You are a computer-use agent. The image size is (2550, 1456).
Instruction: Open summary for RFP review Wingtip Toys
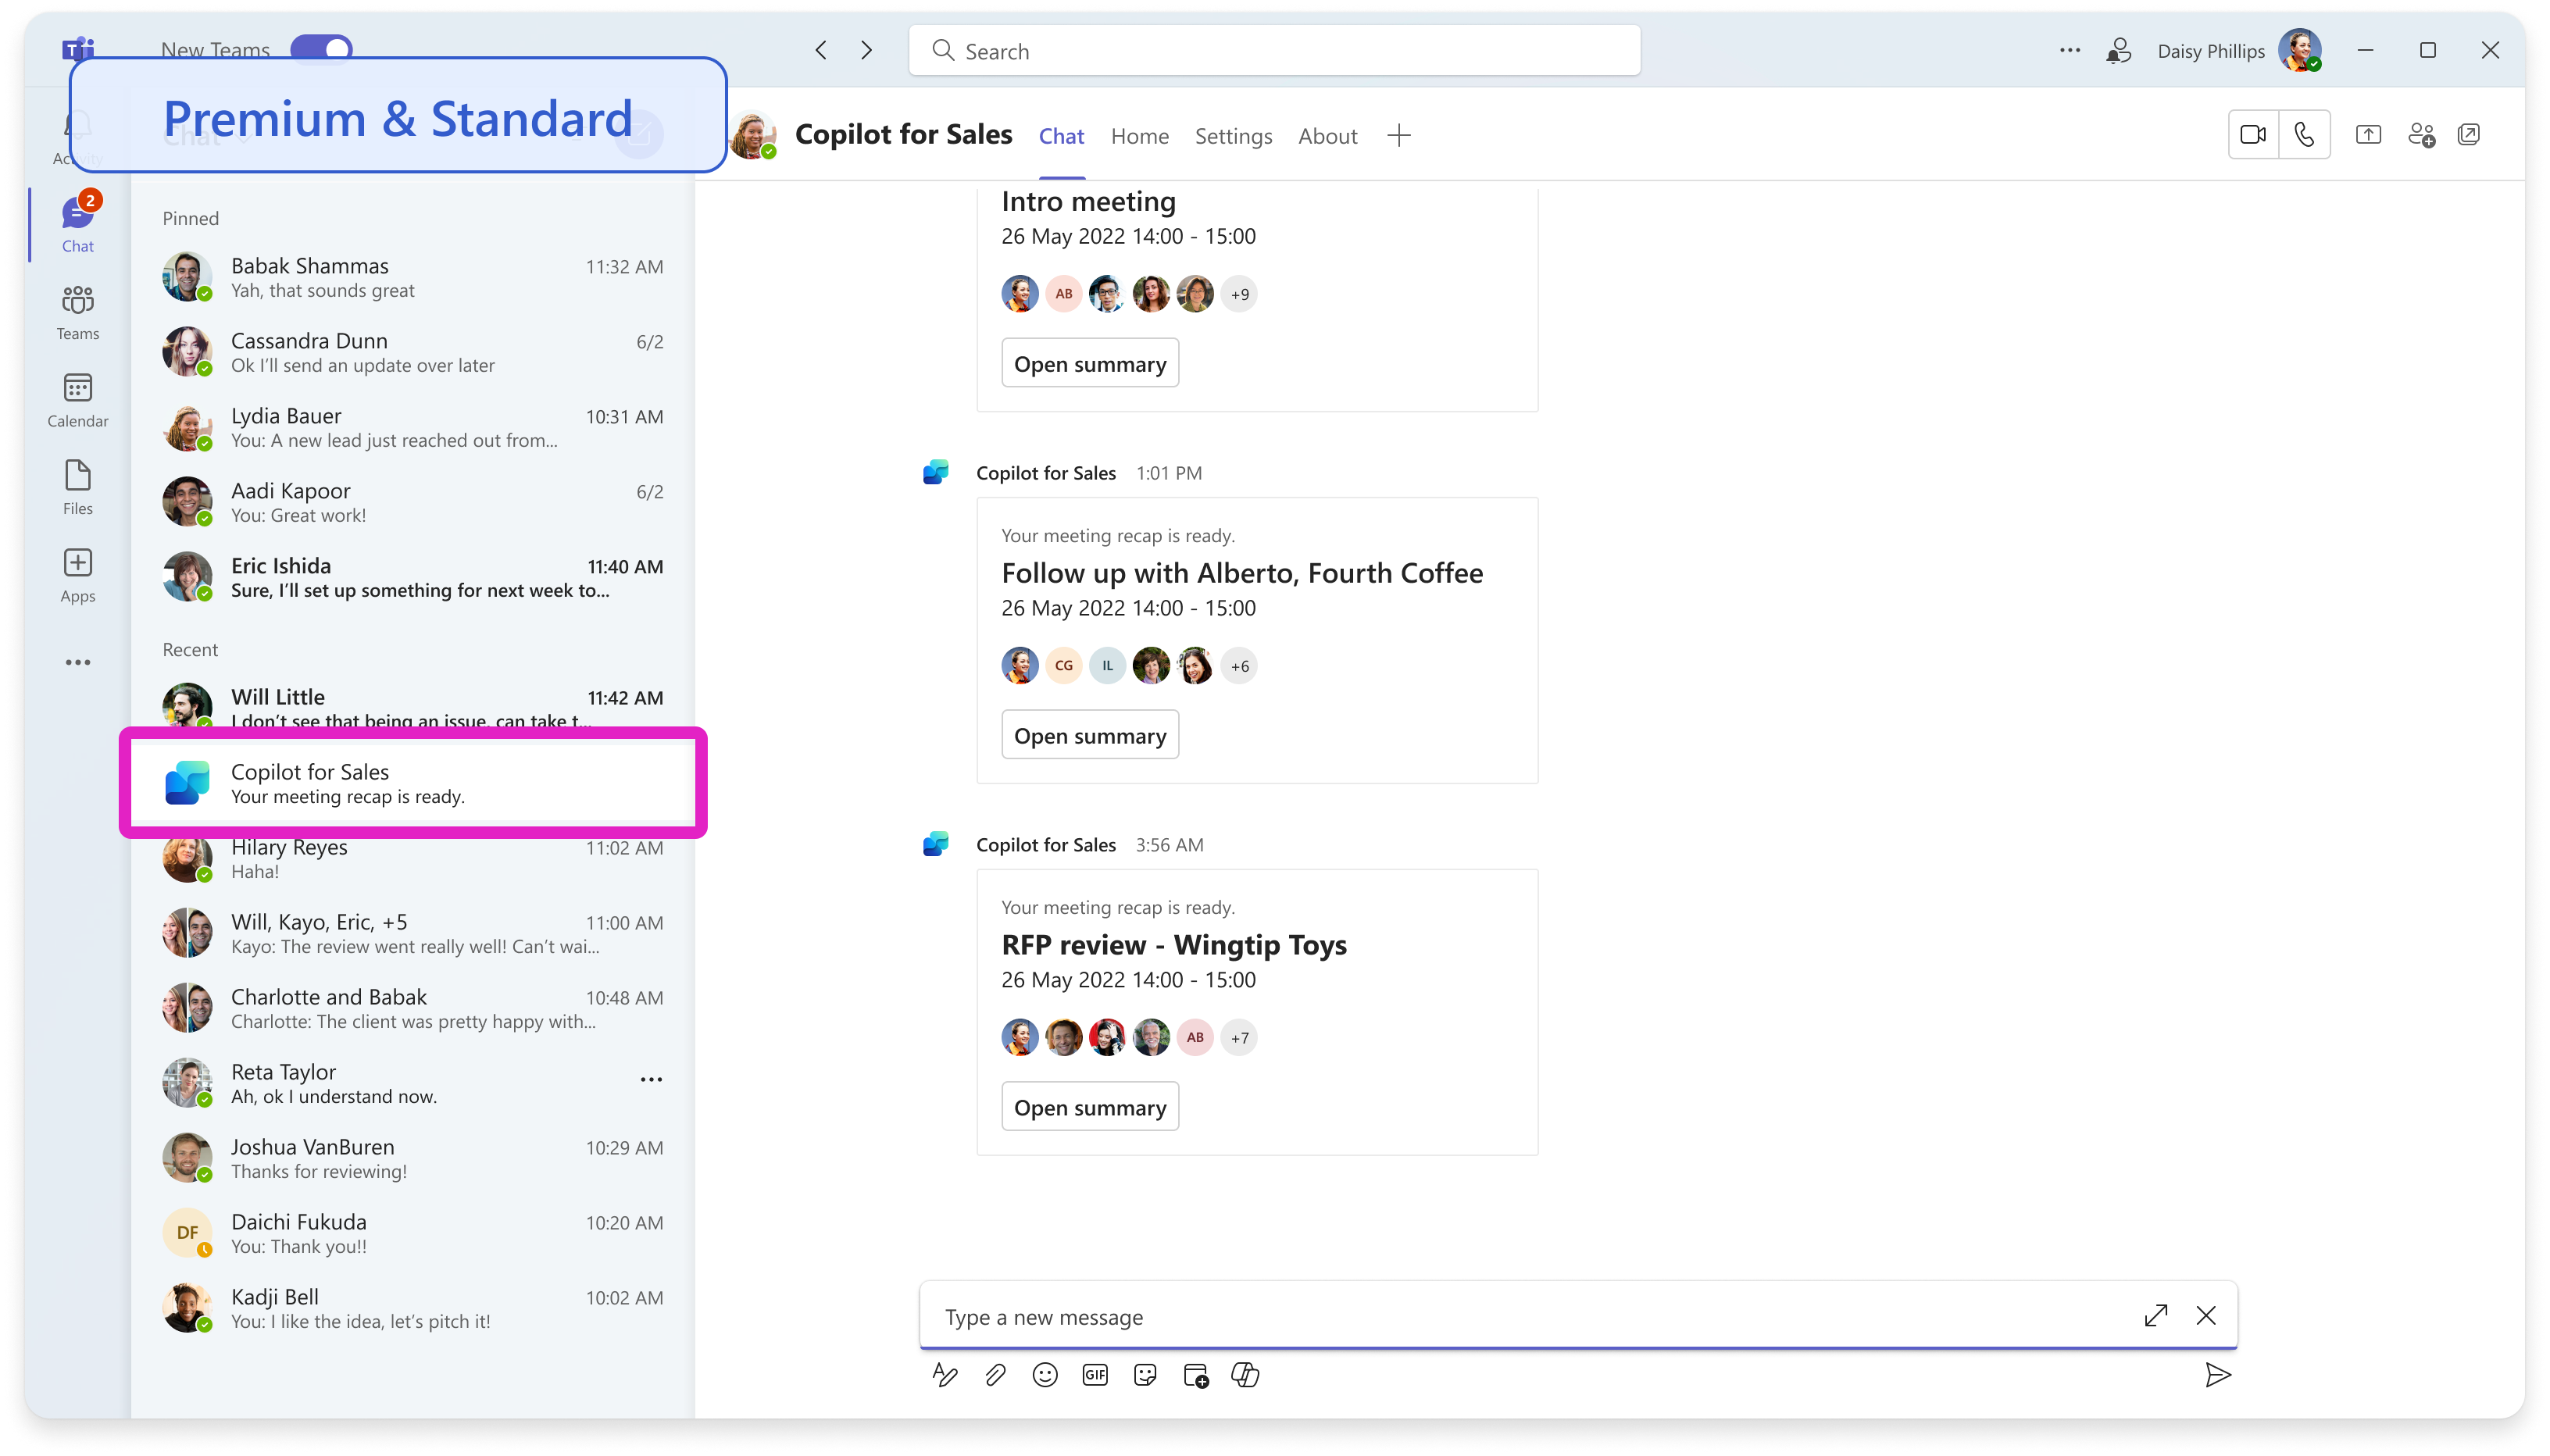[x=1089, y=1105]
